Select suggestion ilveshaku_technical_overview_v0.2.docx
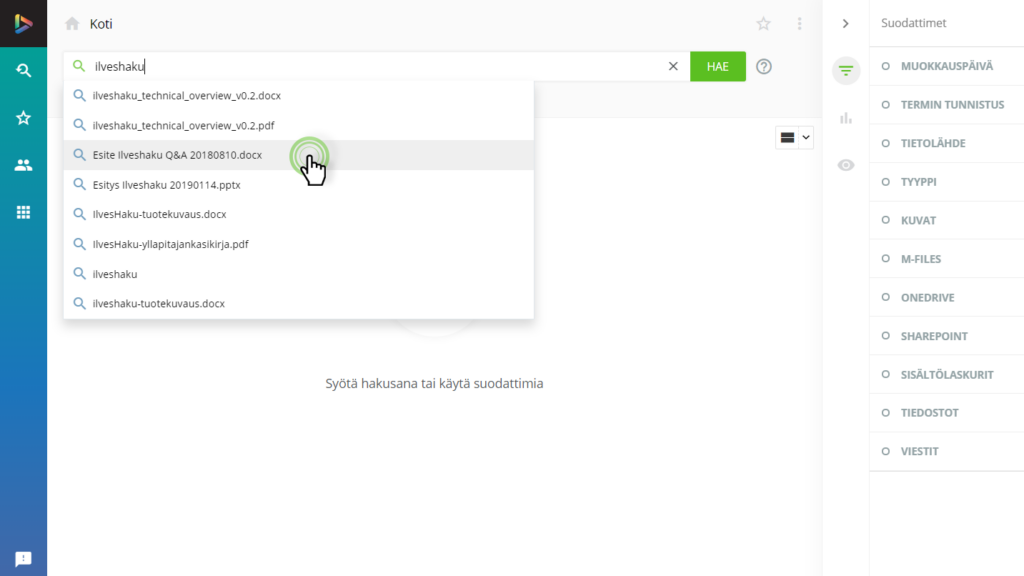This screenshot has width=1024, height=576. (298, 95)
